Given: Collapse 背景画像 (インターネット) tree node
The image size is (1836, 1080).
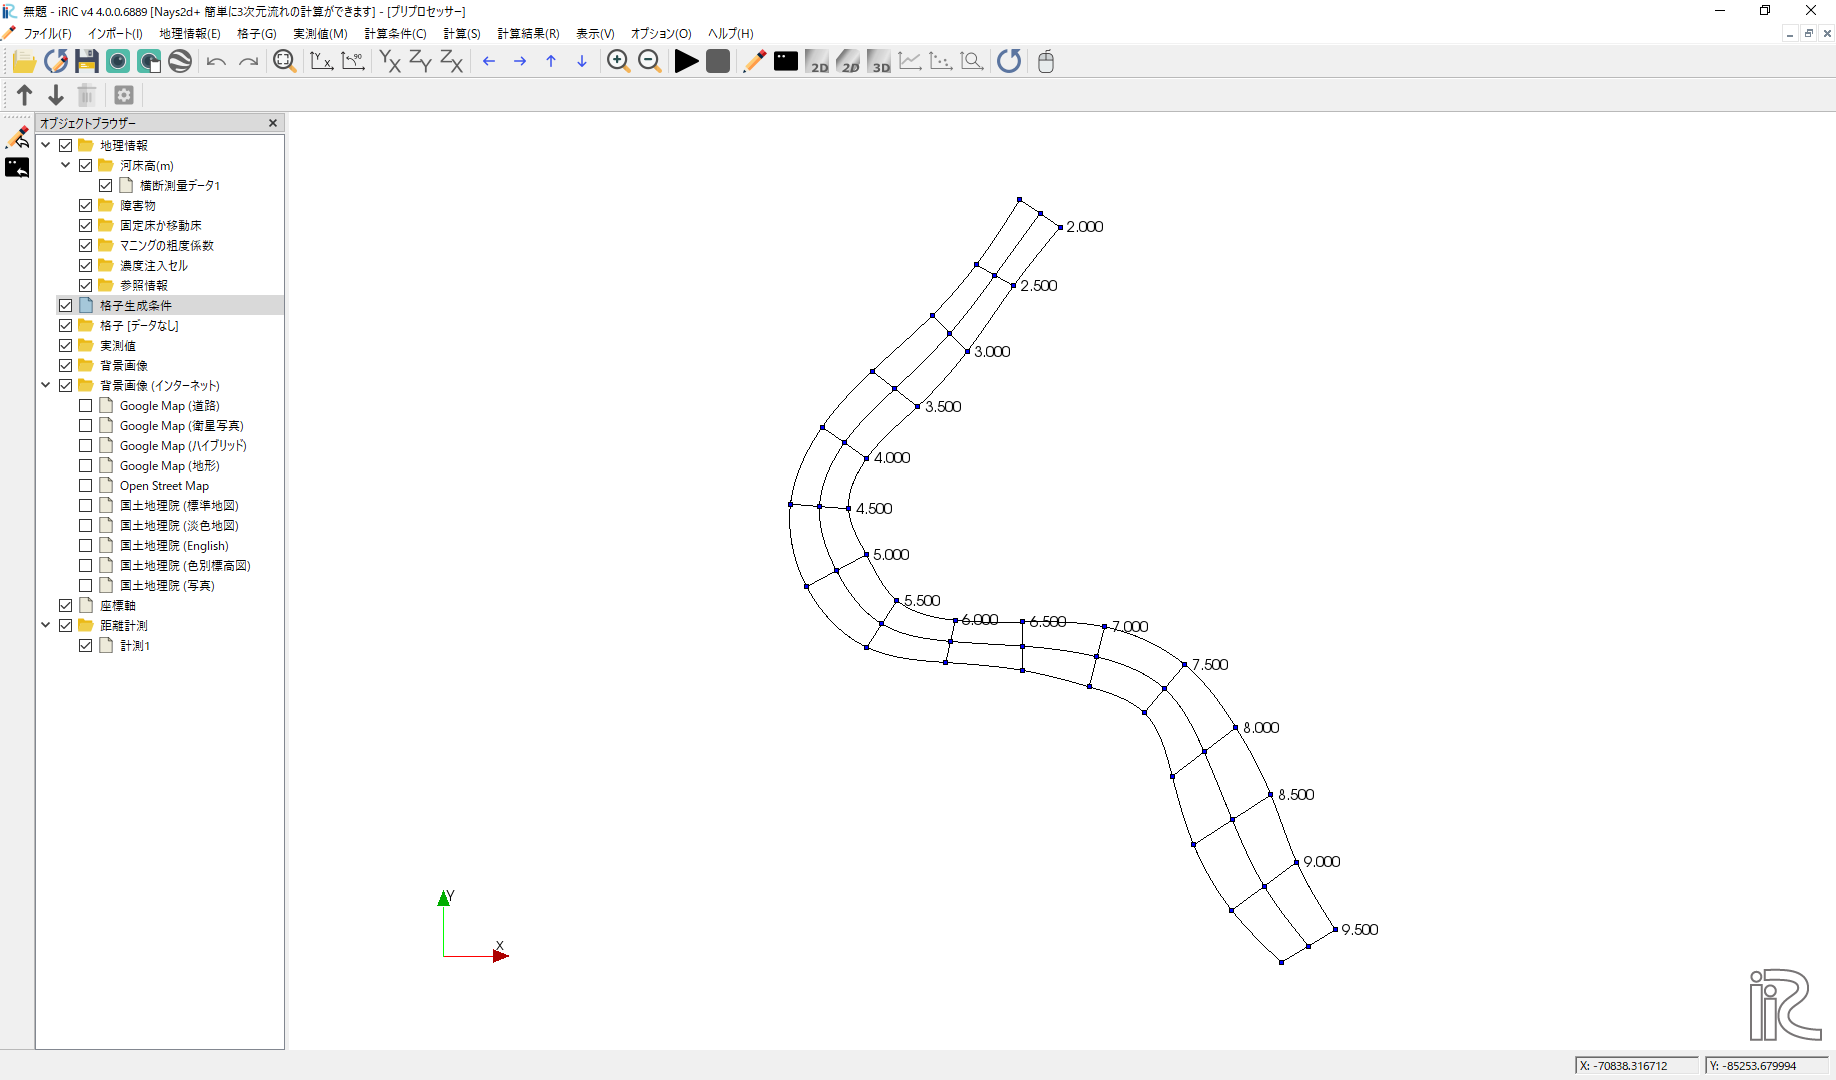Looking at the screenshot, I should click(x=46, y=385).
